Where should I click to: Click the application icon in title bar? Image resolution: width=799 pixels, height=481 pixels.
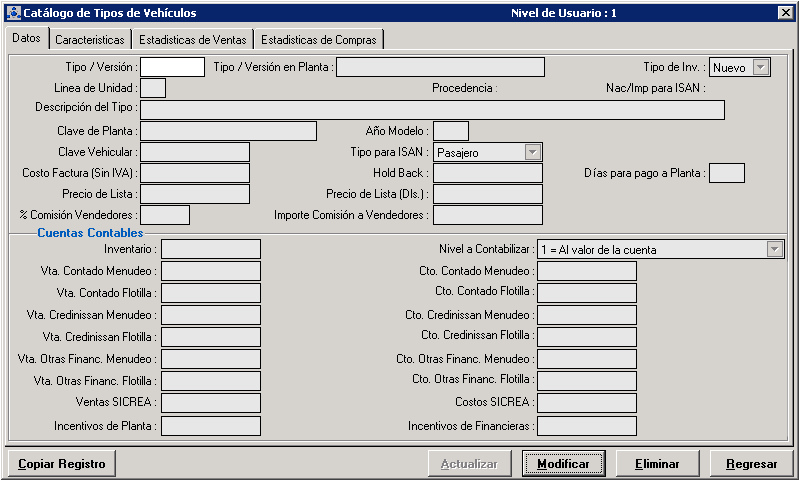point(12,13)
